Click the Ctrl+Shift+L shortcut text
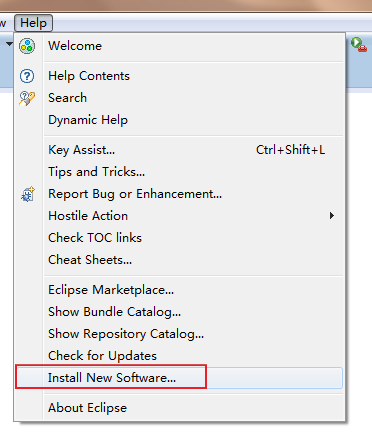Image resolution: width=372 pixels, height=445 pixels. [x=290, y=150]
